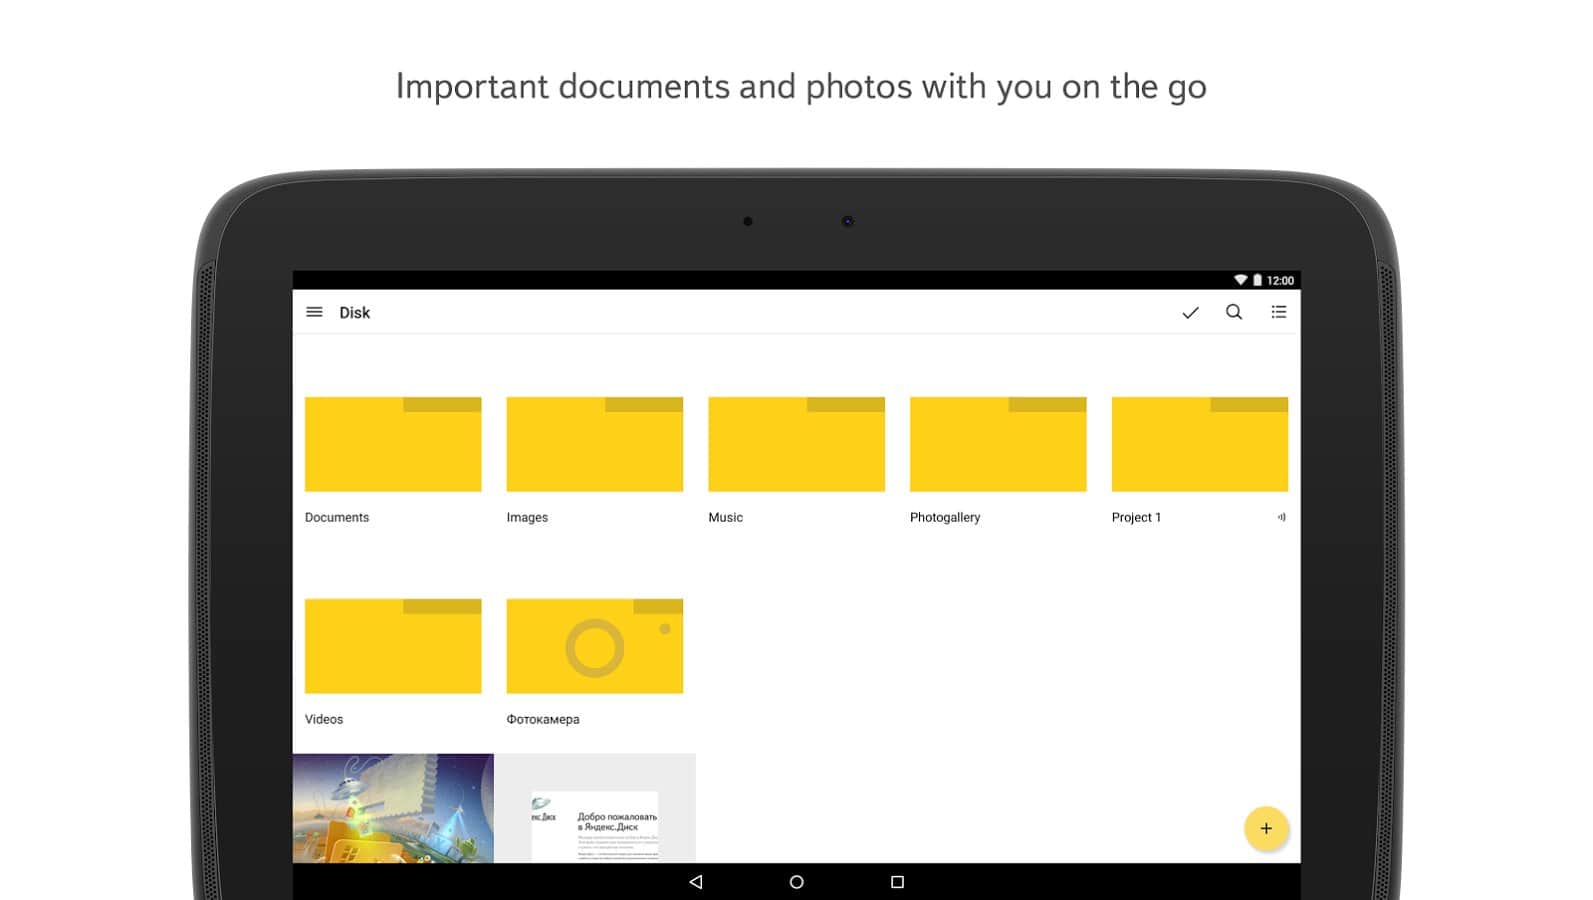Image resolution: width=1593 pixels, height=900 pixels.
Task: Open the Images folder
Action: [594, 445]
